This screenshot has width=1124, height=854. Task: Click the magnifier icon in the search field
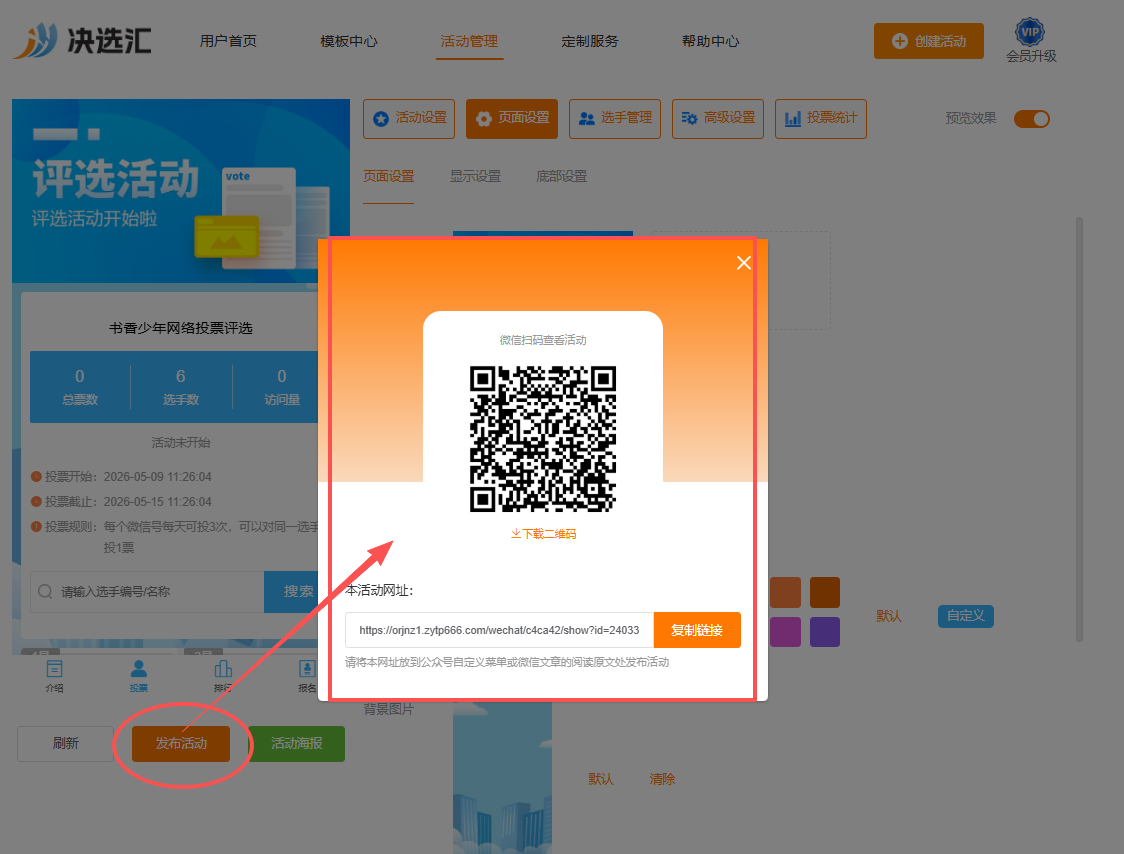coord(45,592)
